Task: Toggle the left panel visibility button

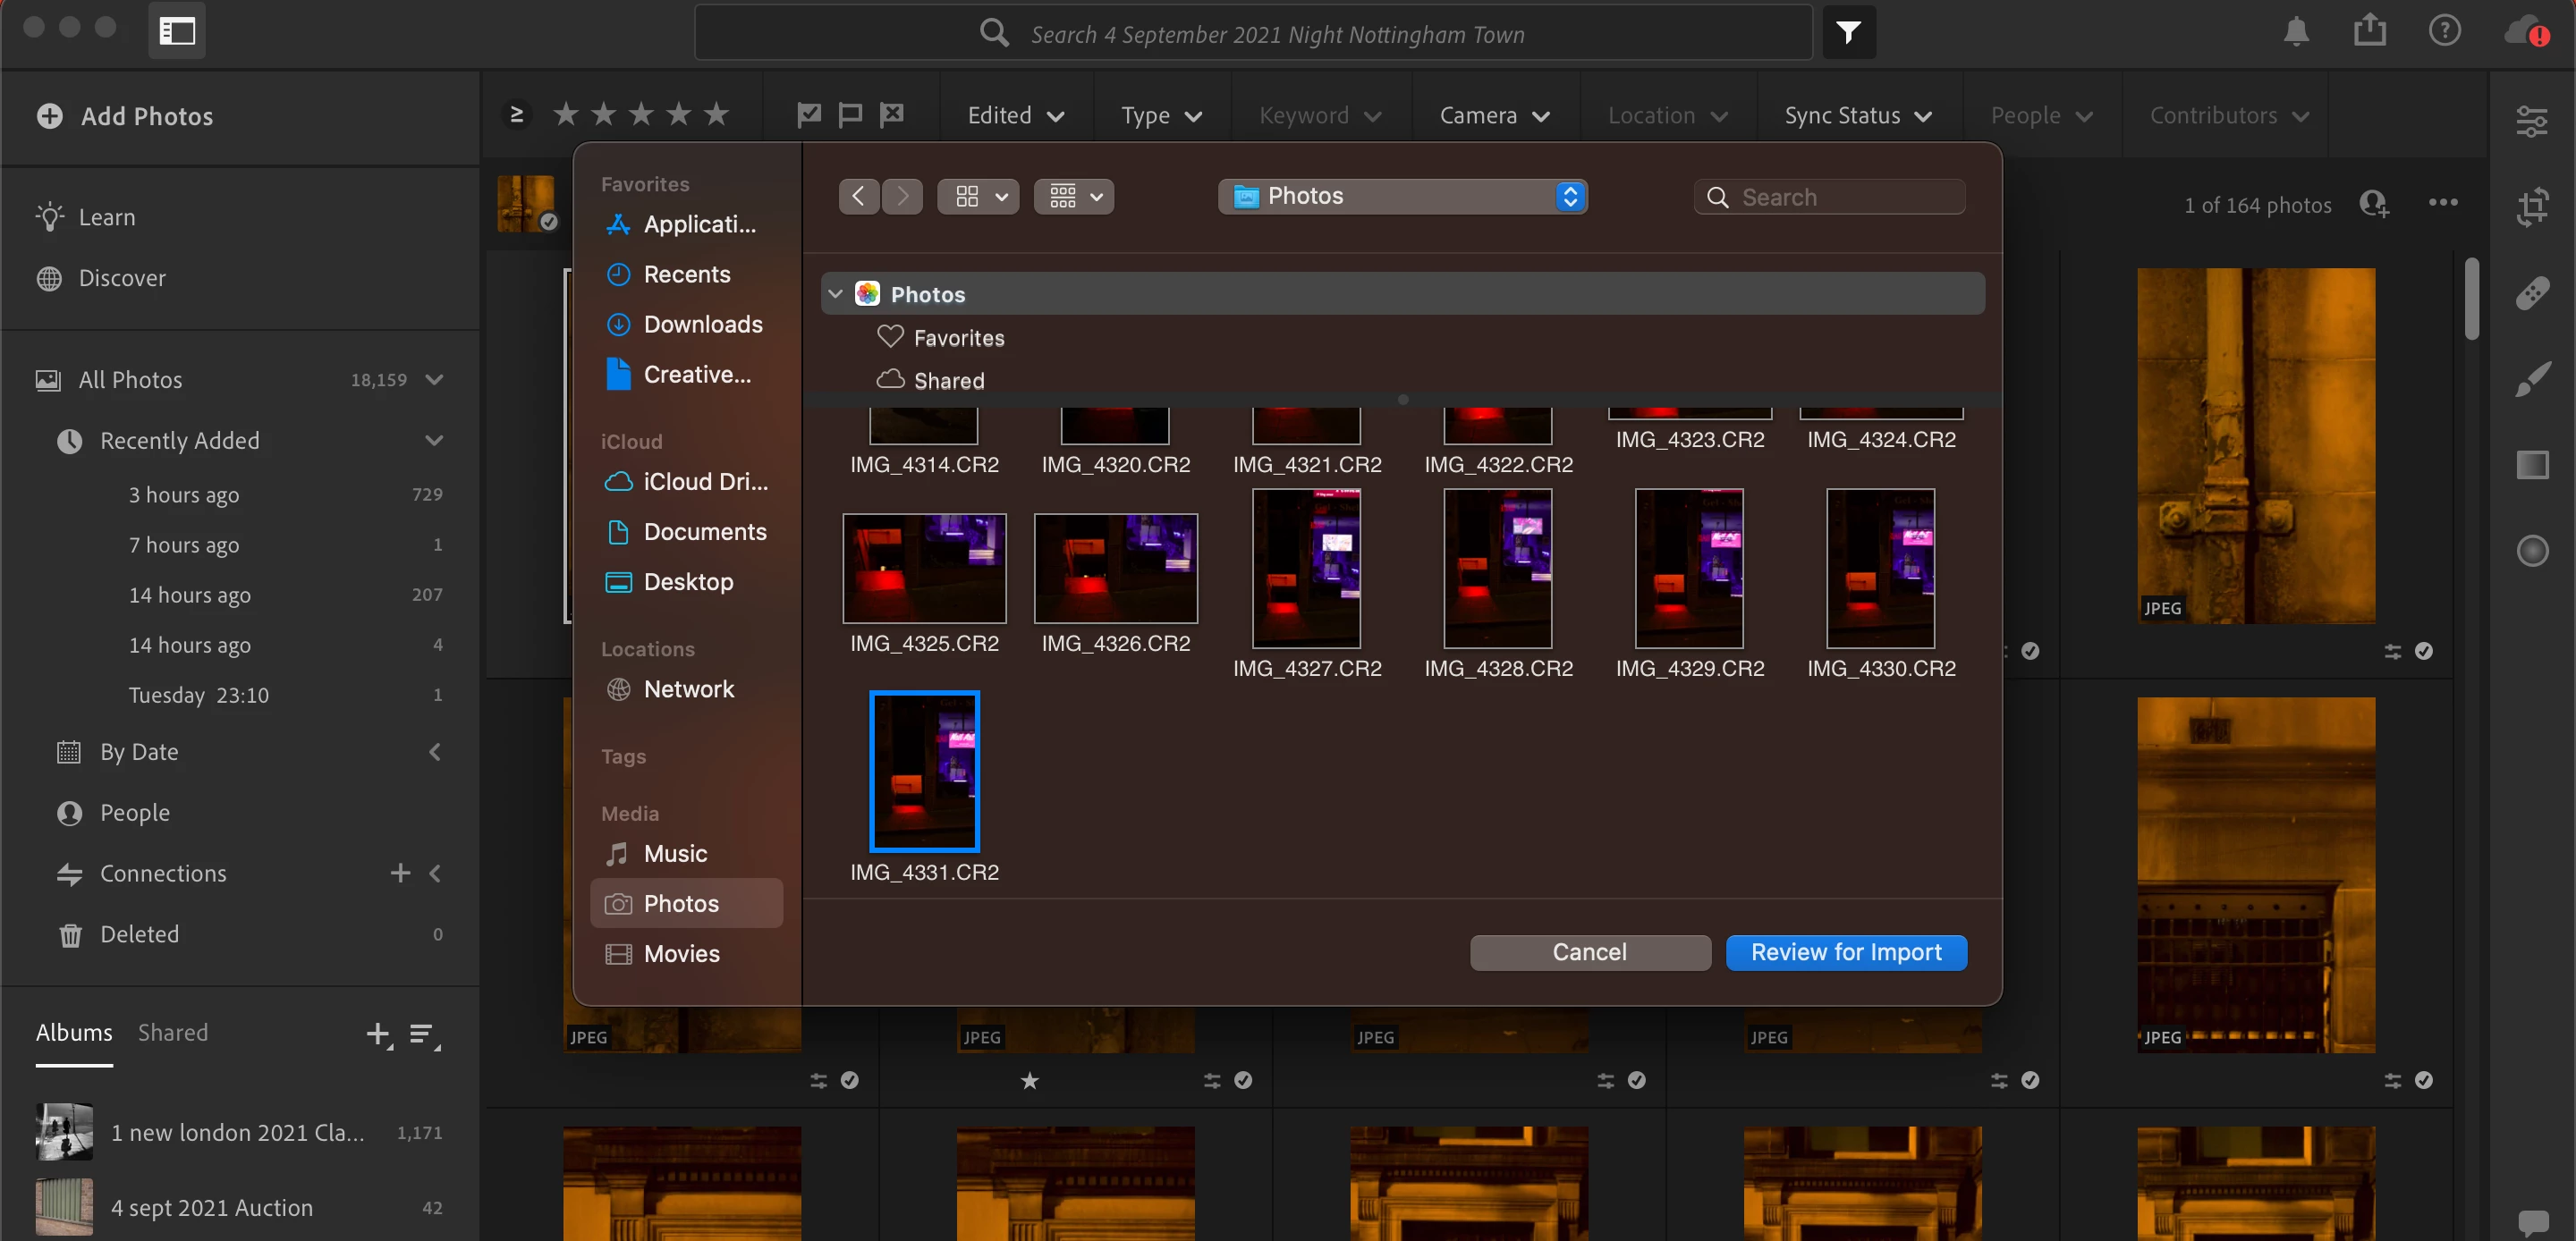Action: 177,31
